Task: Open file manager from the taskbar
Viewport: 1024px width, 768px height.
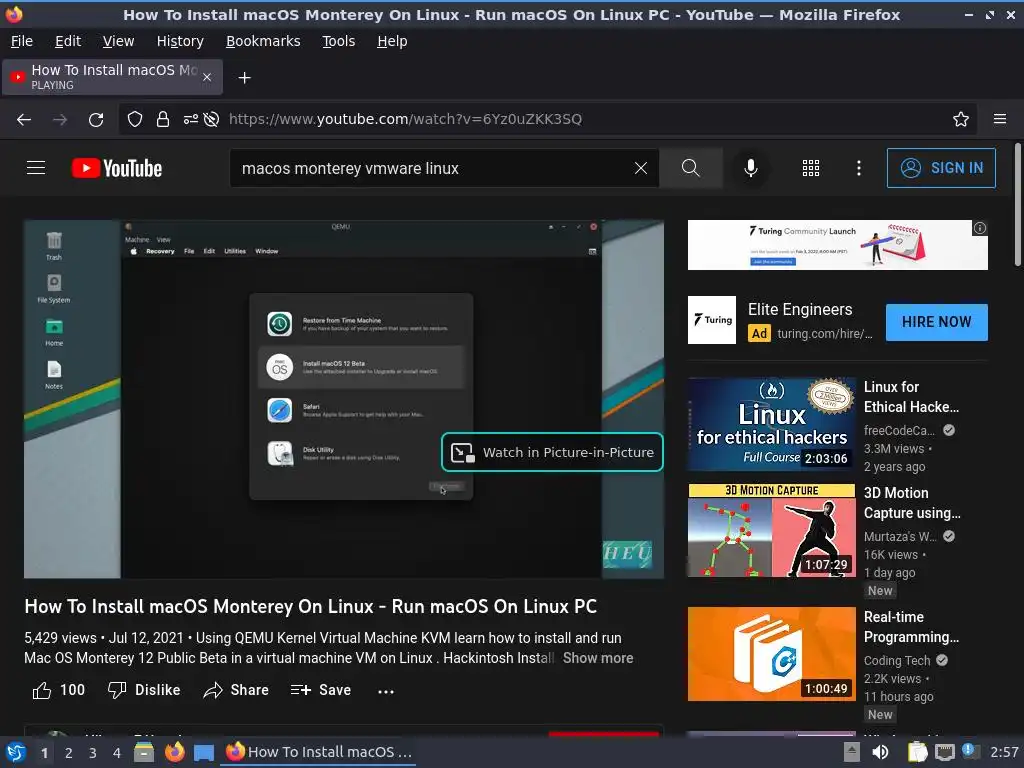Action: pyautogui.click(x=144, y=752)
